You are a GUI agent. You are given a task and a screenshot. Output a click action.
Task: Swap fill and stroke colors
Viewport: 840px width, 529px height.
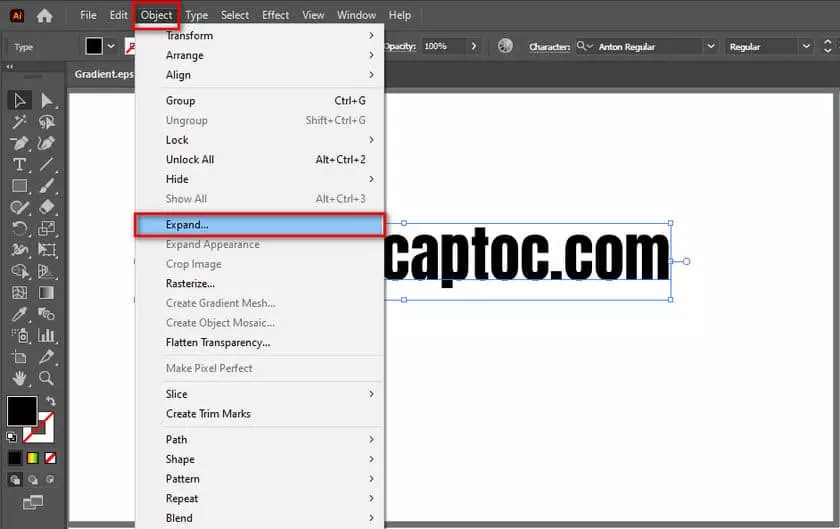51,401
